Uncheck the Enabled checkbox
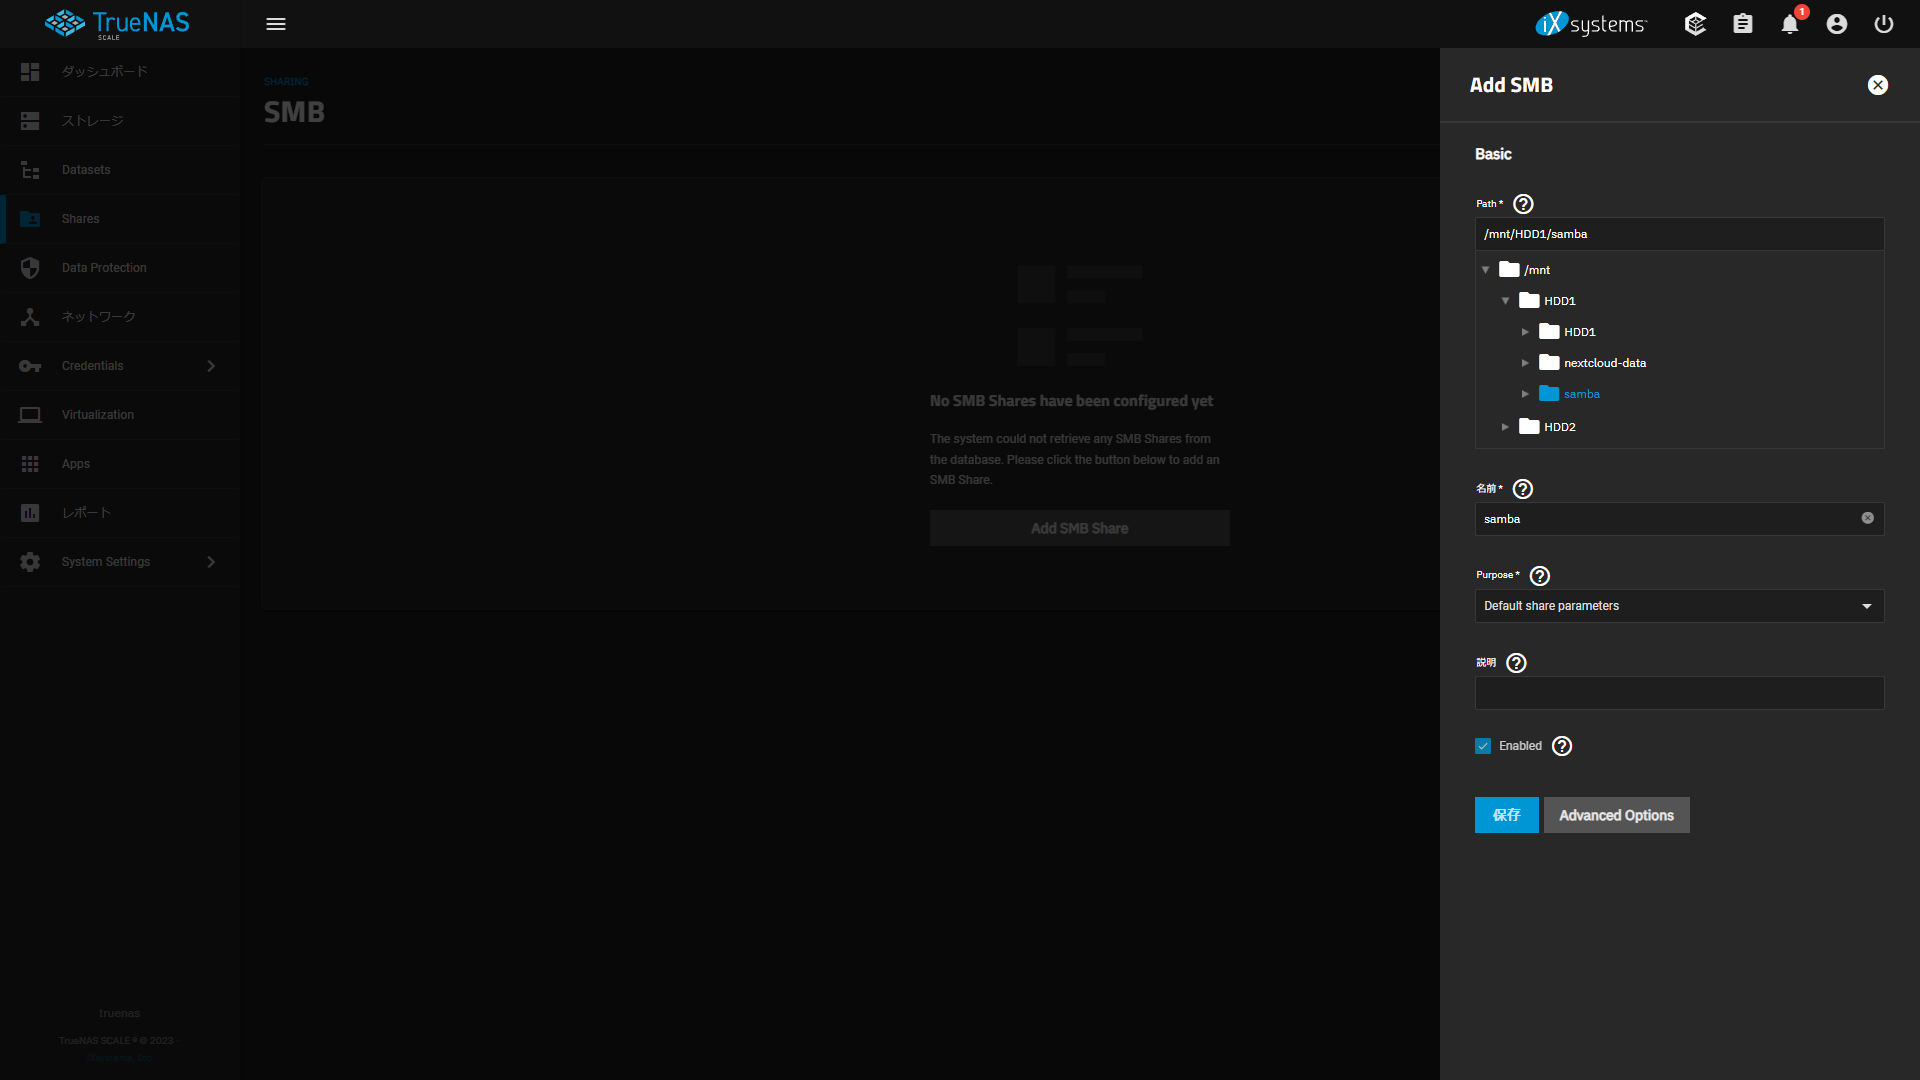This screenshot has width=1920, height=1080. click(1483, 746)
